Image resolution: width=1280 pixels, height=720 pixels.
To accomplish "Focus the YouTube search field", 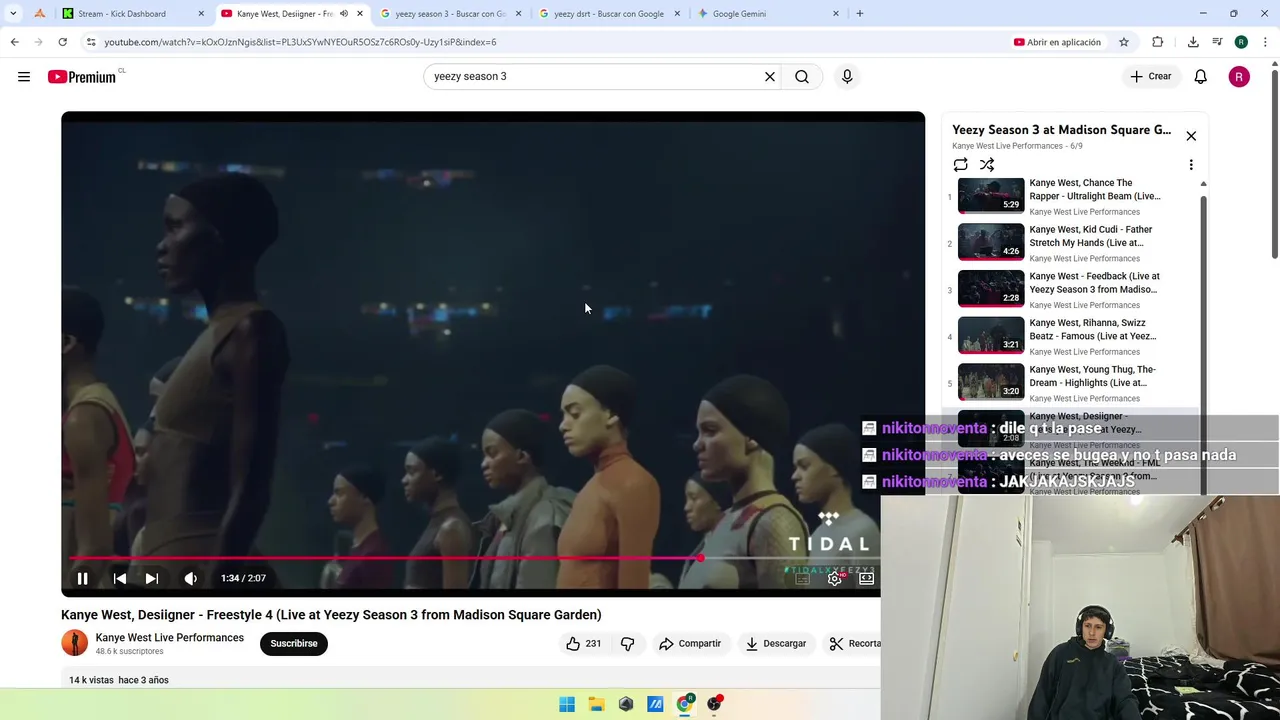I will (595, 77).
